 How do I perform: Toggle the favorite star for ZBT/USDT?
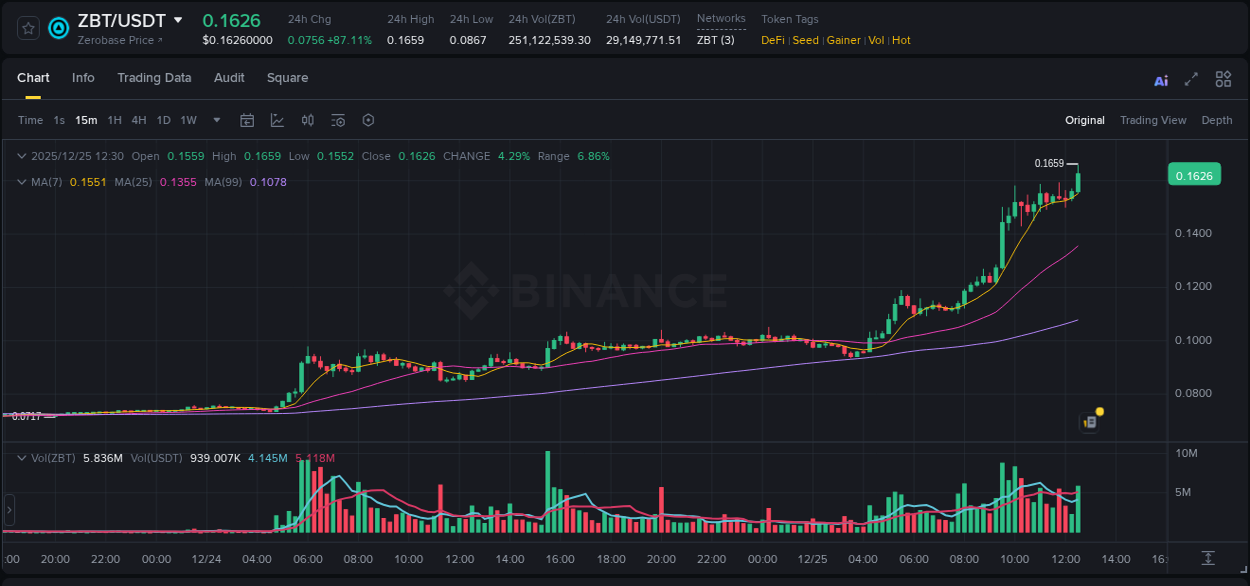pyautogui.click(x=27, y=28)
